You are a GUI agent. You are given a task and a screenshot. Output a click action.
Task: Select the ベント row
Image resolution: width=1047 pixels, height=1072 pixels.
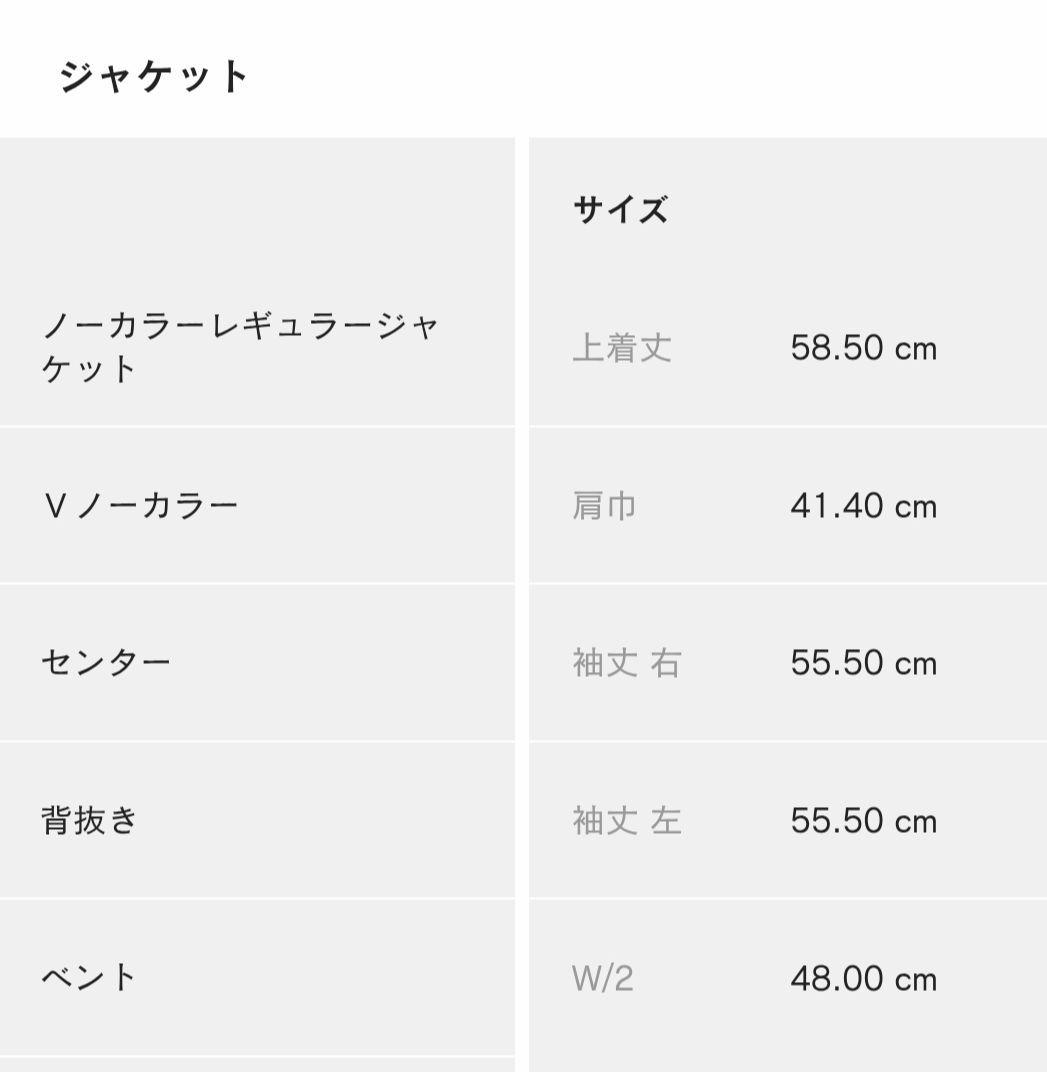pos(89,977)
